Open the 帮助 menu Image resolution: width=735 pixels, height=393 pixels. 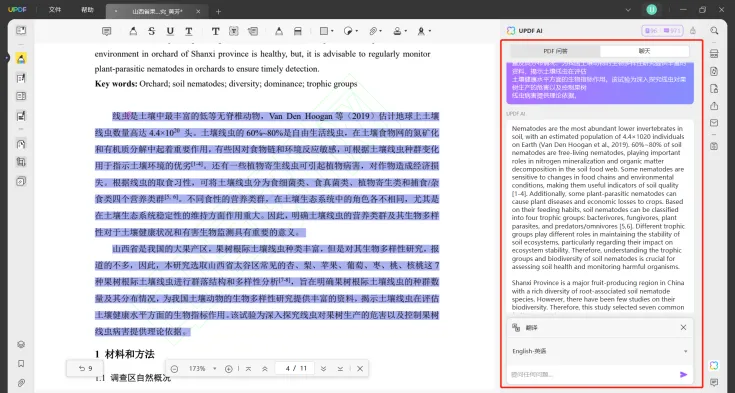pos(87,10)
